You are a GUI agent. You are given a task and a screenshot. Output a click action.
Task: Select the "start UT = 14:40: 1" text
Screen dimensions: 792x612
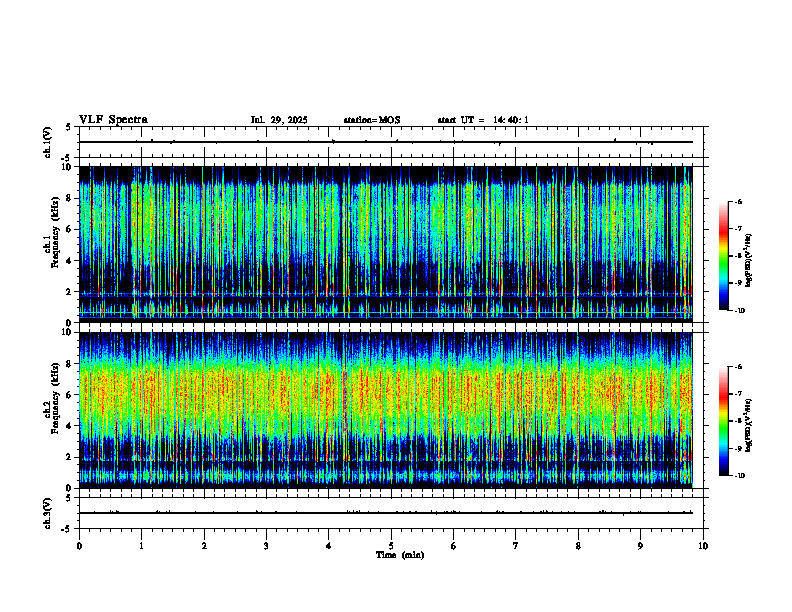(483, 120)
